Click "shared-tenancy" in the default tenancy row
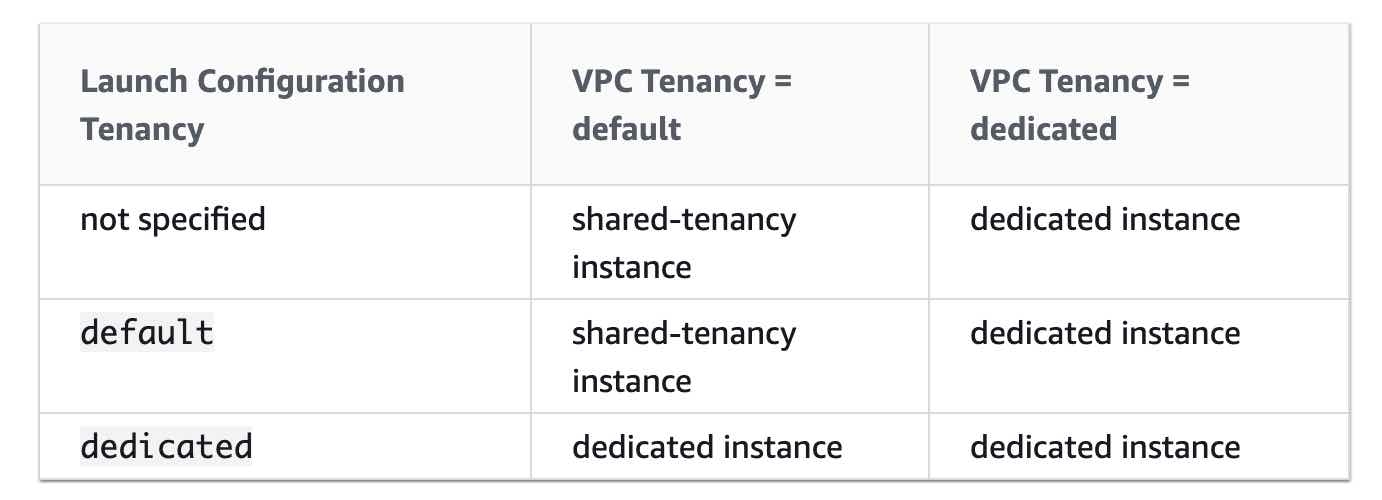 (684, 333)
